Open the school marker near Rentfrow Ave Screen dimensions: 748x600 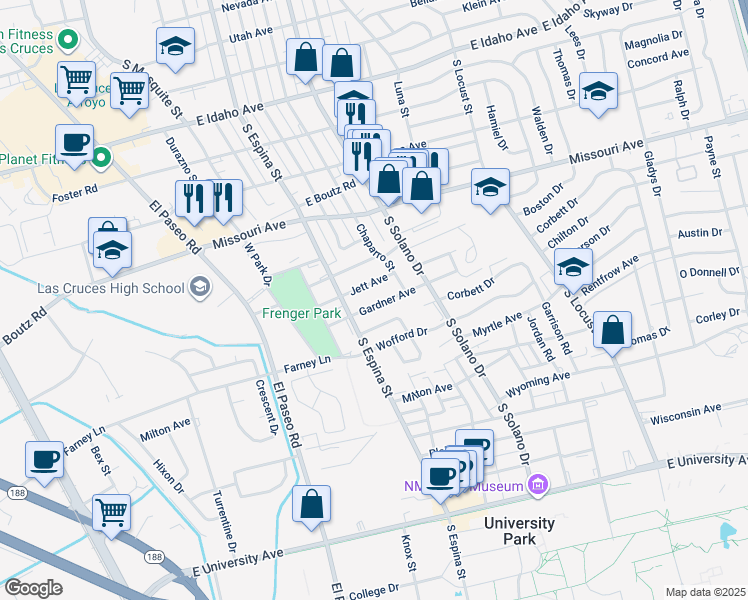[x=573, y=268]
